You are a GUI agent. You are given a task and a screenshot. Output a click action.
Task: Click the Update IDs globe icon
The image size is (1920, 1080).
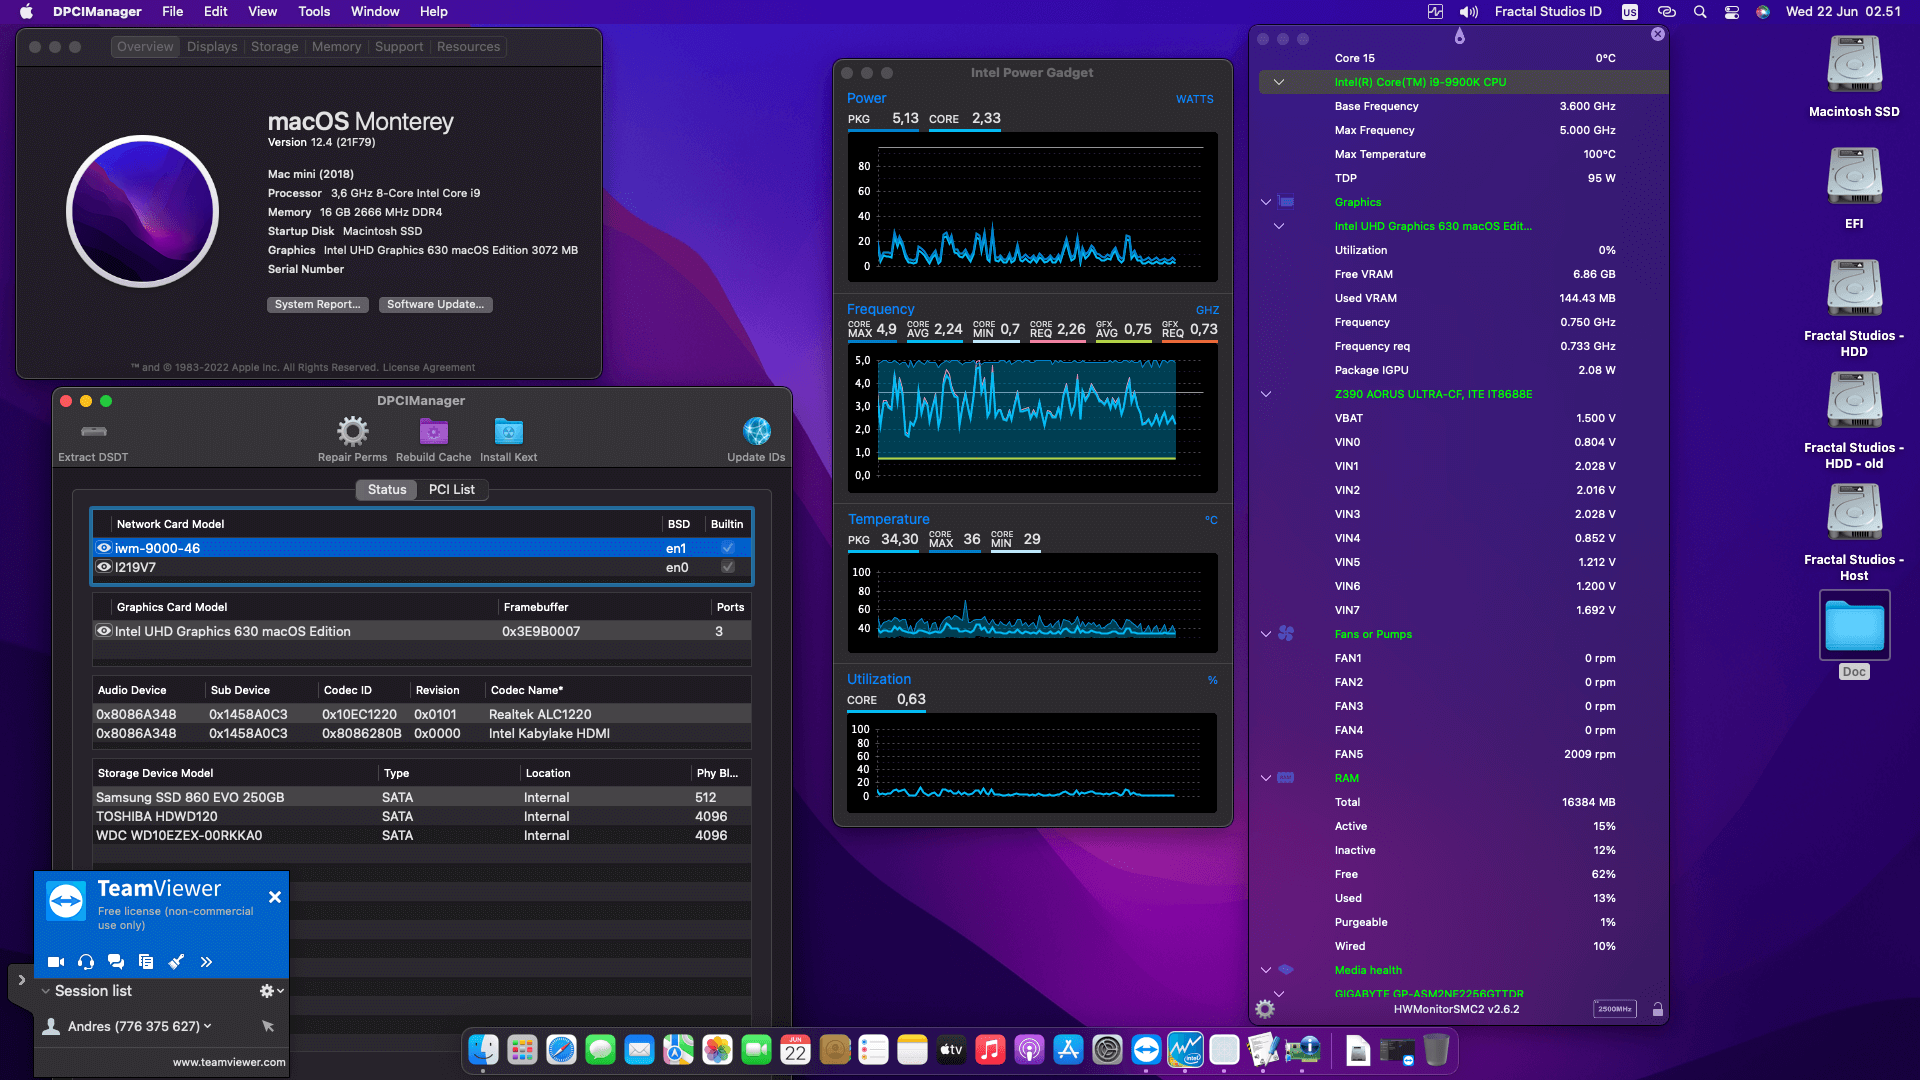pos(756,431)
